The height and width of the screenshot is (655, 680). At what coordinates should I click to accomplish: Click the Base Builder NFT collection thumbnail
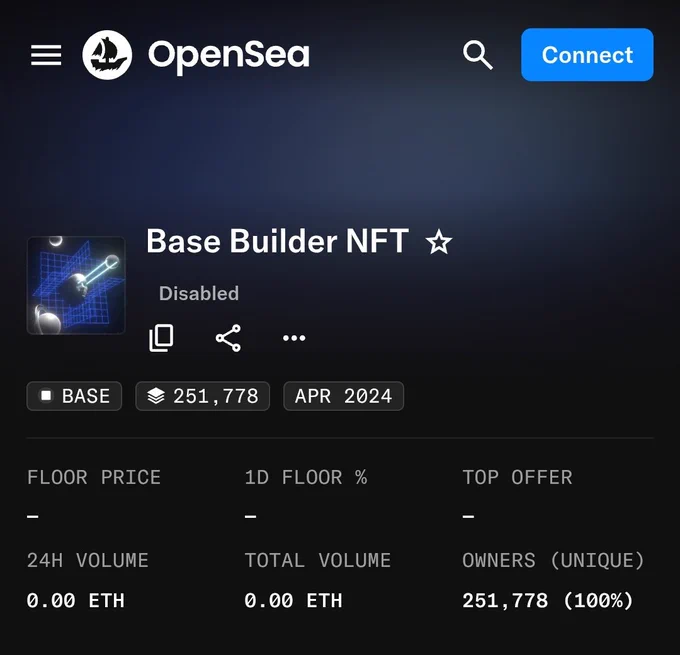[x=76, y=285]
